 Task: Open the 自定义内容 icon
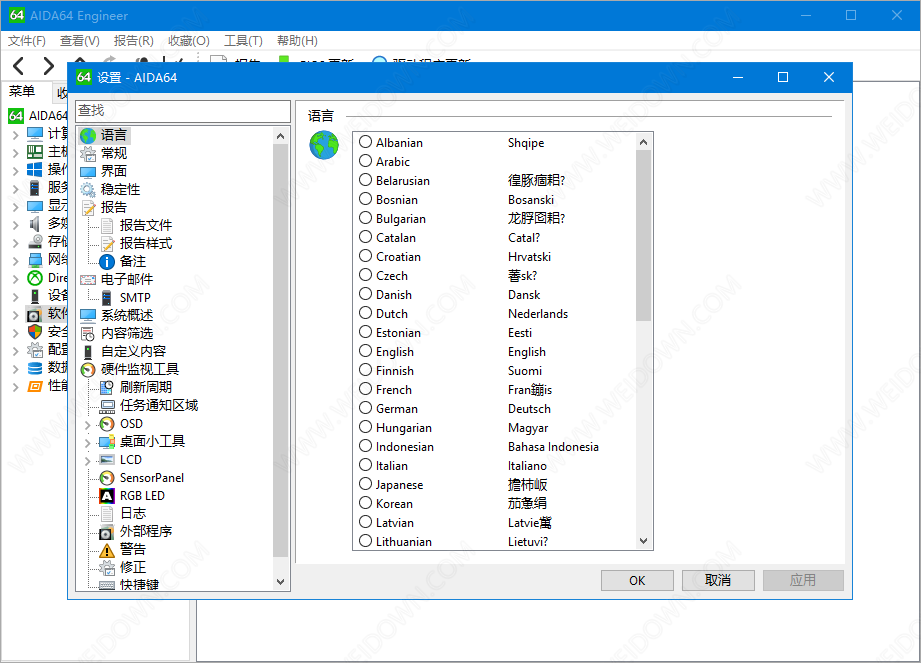88,352
